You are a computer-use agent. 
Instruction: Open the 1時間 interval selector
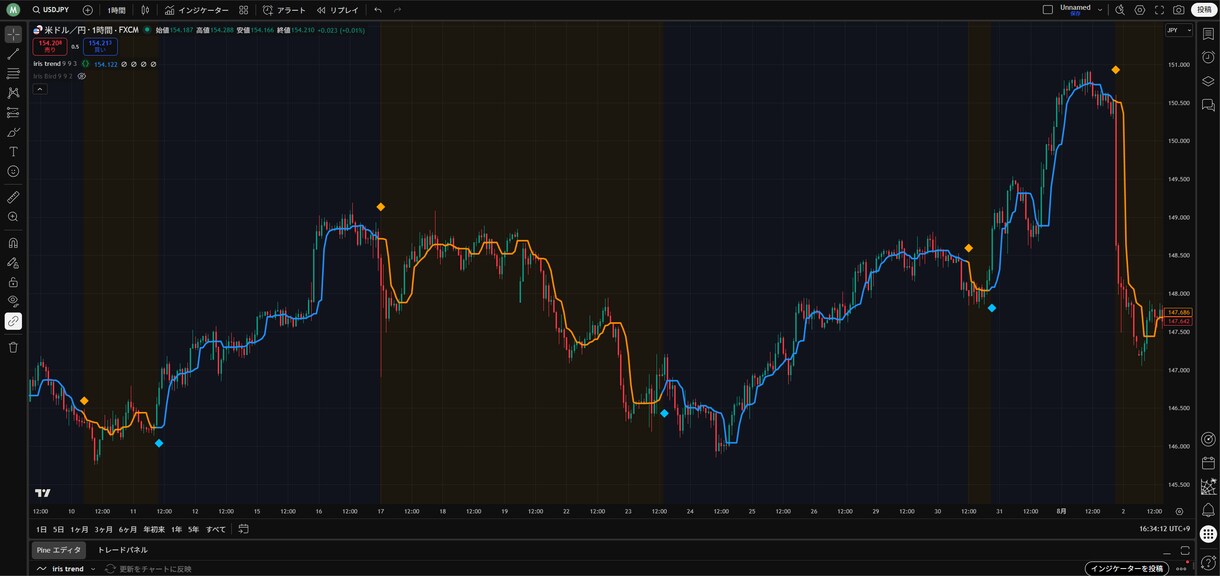[x=117, y=10]
